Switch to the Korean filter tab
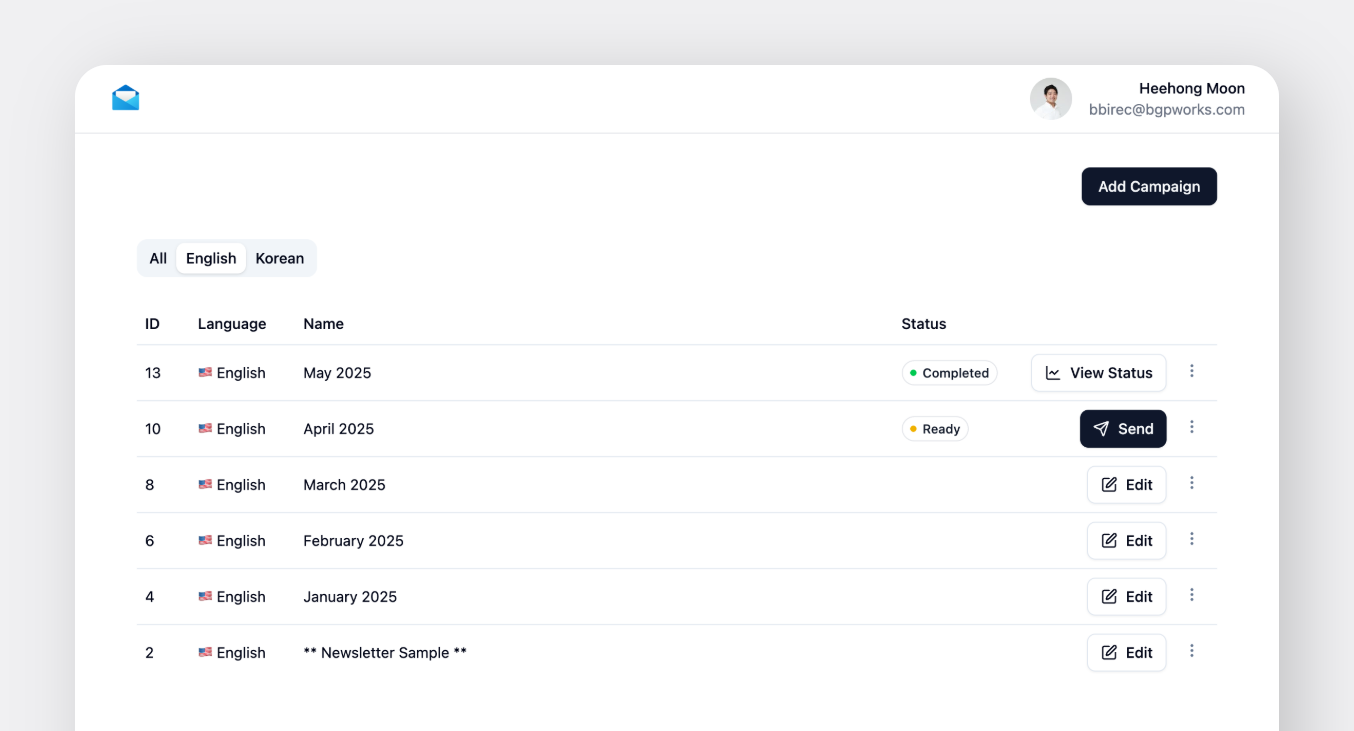 coord(280,258)
